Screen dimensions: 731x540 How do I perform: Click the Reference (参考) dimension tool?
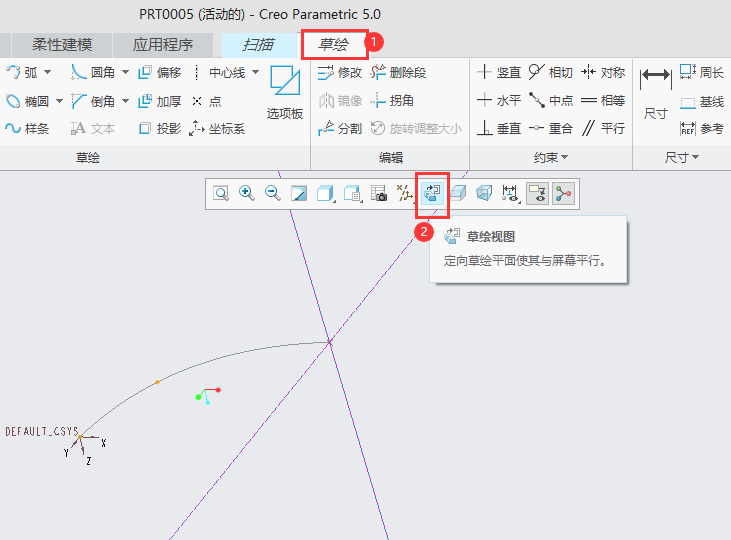tap(702, 129)
